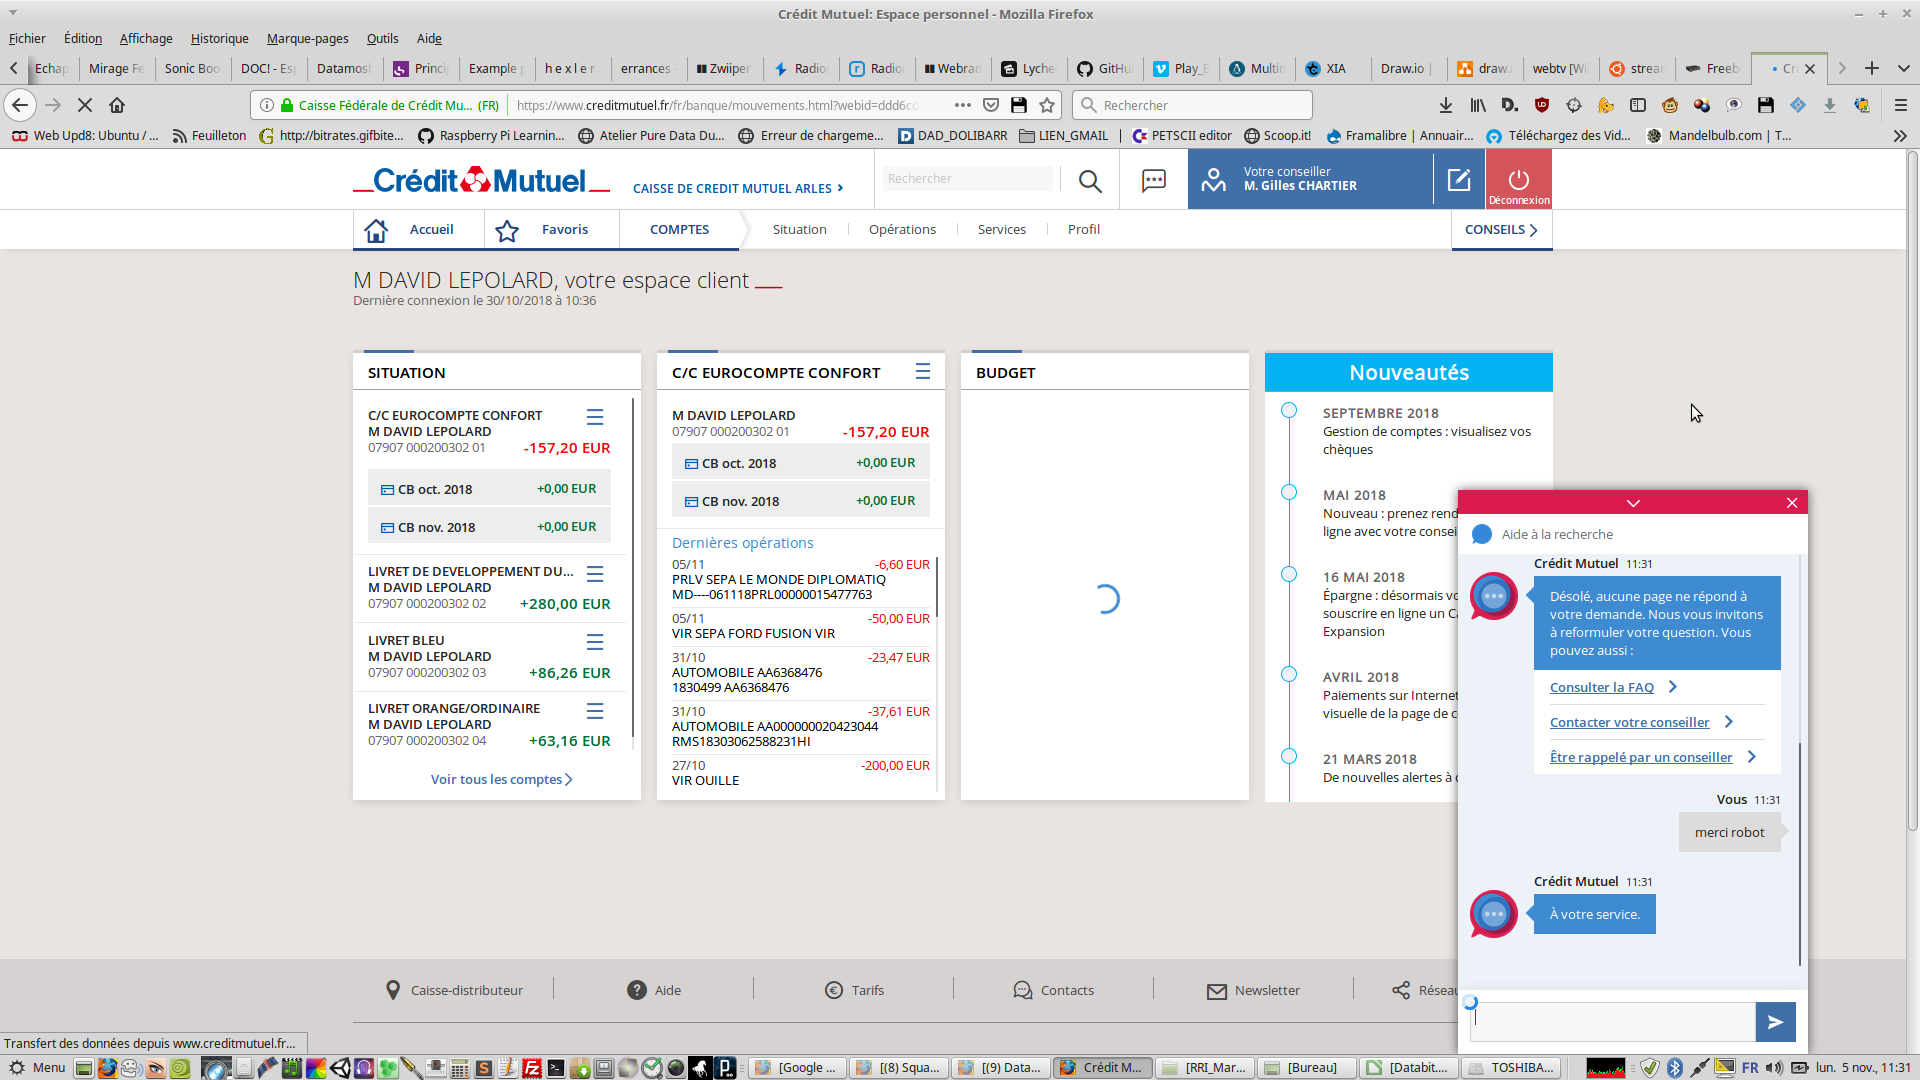Click Voir tous les comptes link

pos(501,779)
